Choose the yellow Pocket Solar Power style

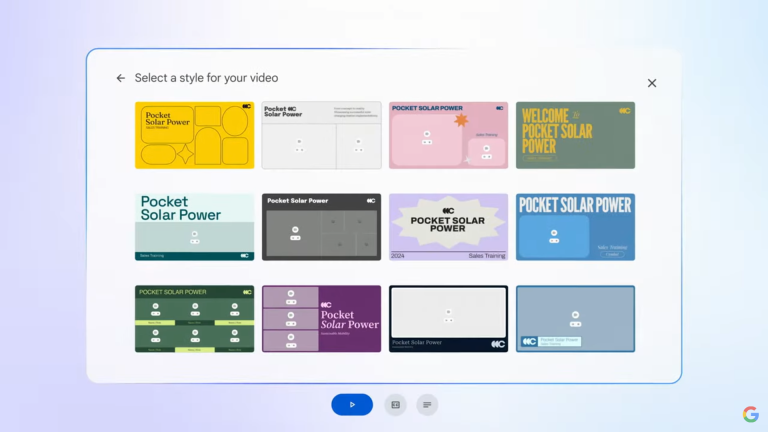point(194,135)
